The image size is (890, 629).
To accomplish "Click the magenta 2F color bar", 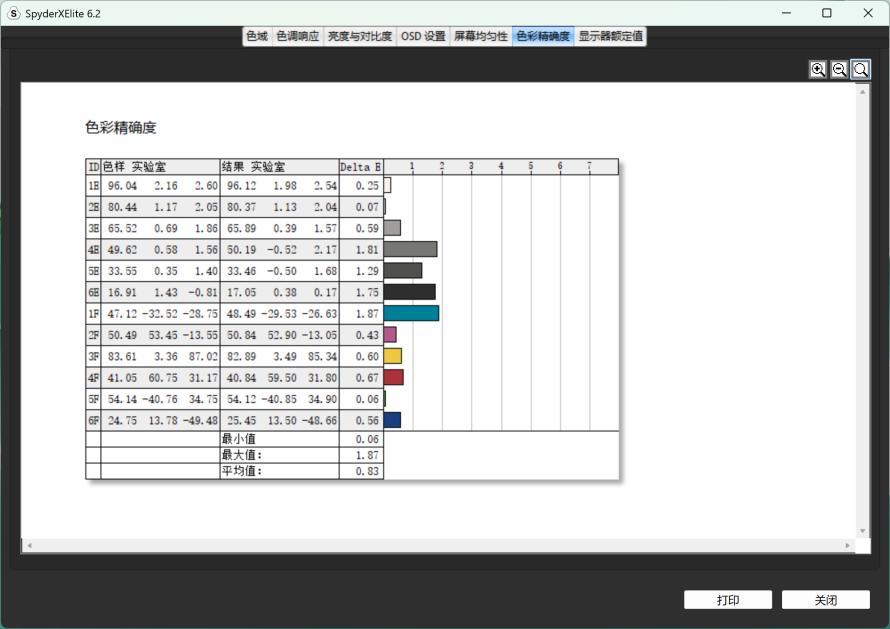I will (390, 334).
